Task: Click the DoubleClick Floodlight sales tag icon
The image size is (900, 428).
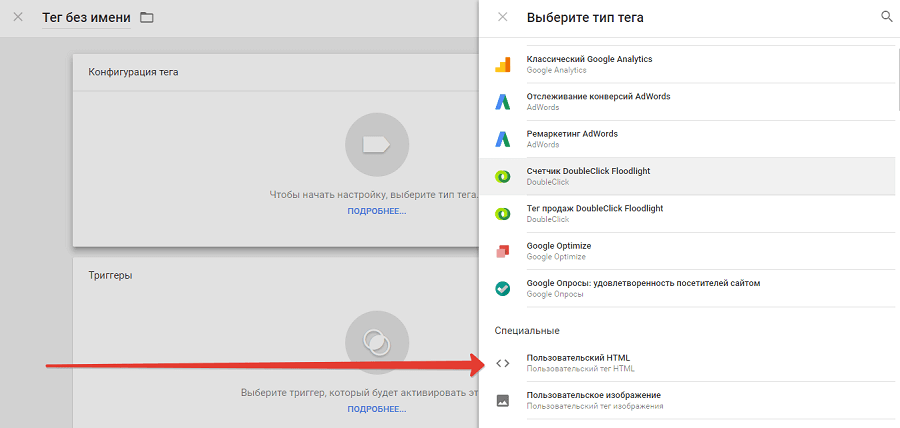Action: coord(503,213)
